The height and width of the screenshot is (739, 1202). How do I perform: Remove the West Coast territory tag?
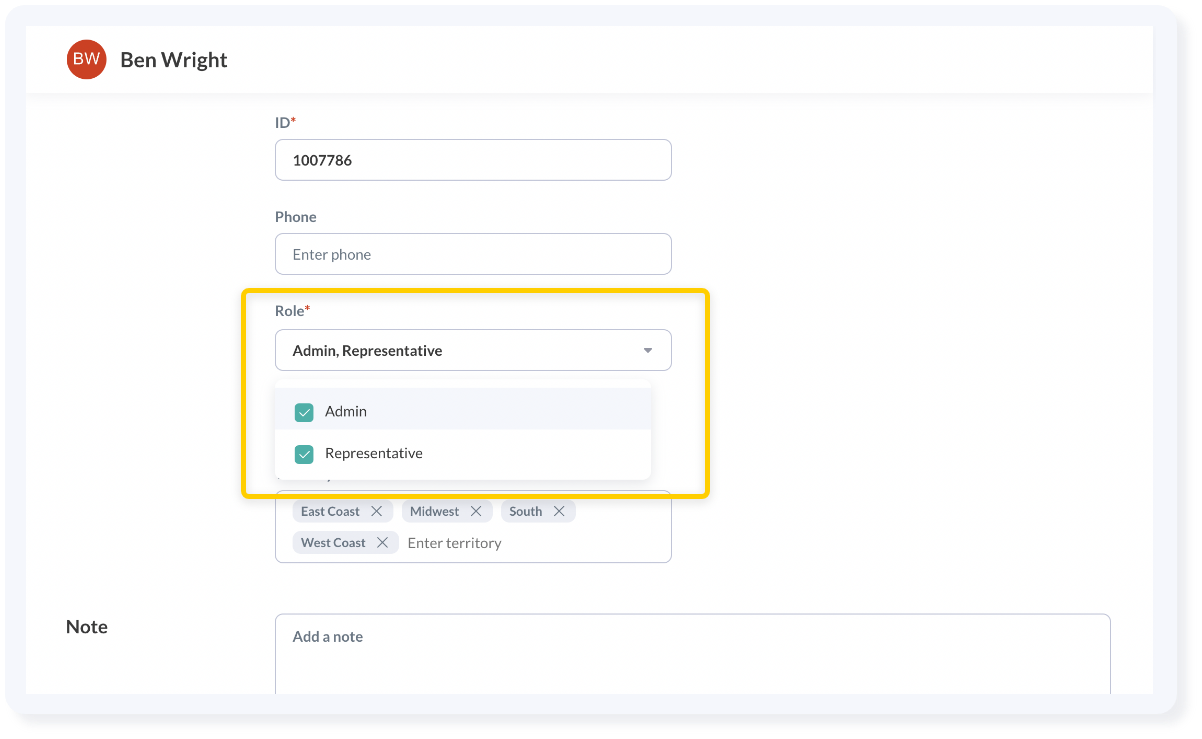(x=384, y=543)
